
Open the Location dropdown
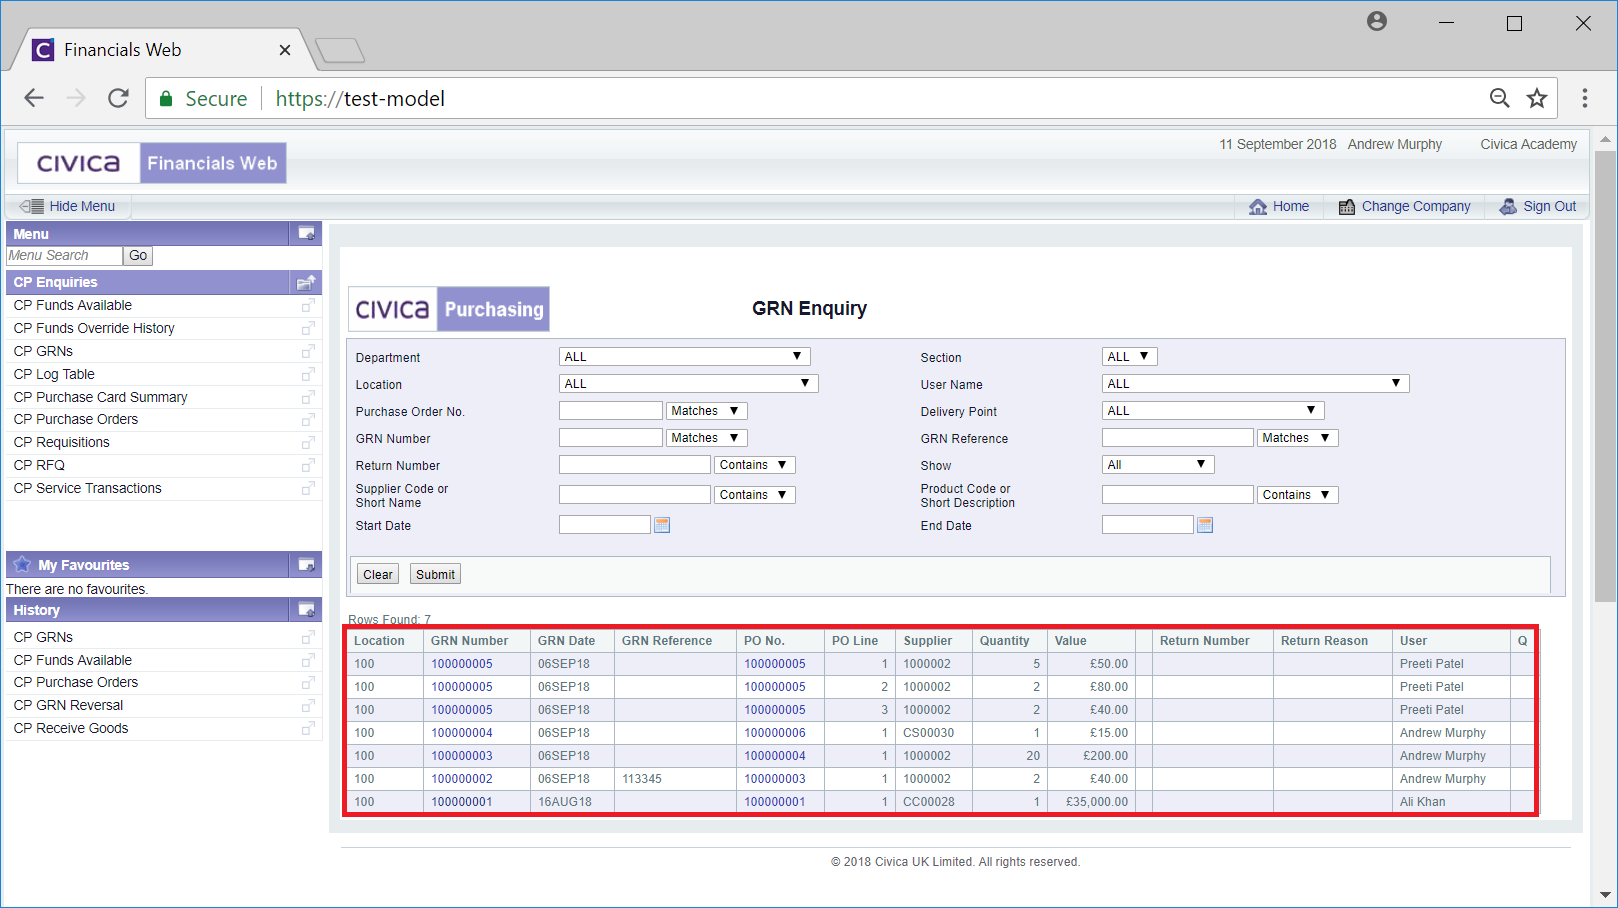click(688, 384)
